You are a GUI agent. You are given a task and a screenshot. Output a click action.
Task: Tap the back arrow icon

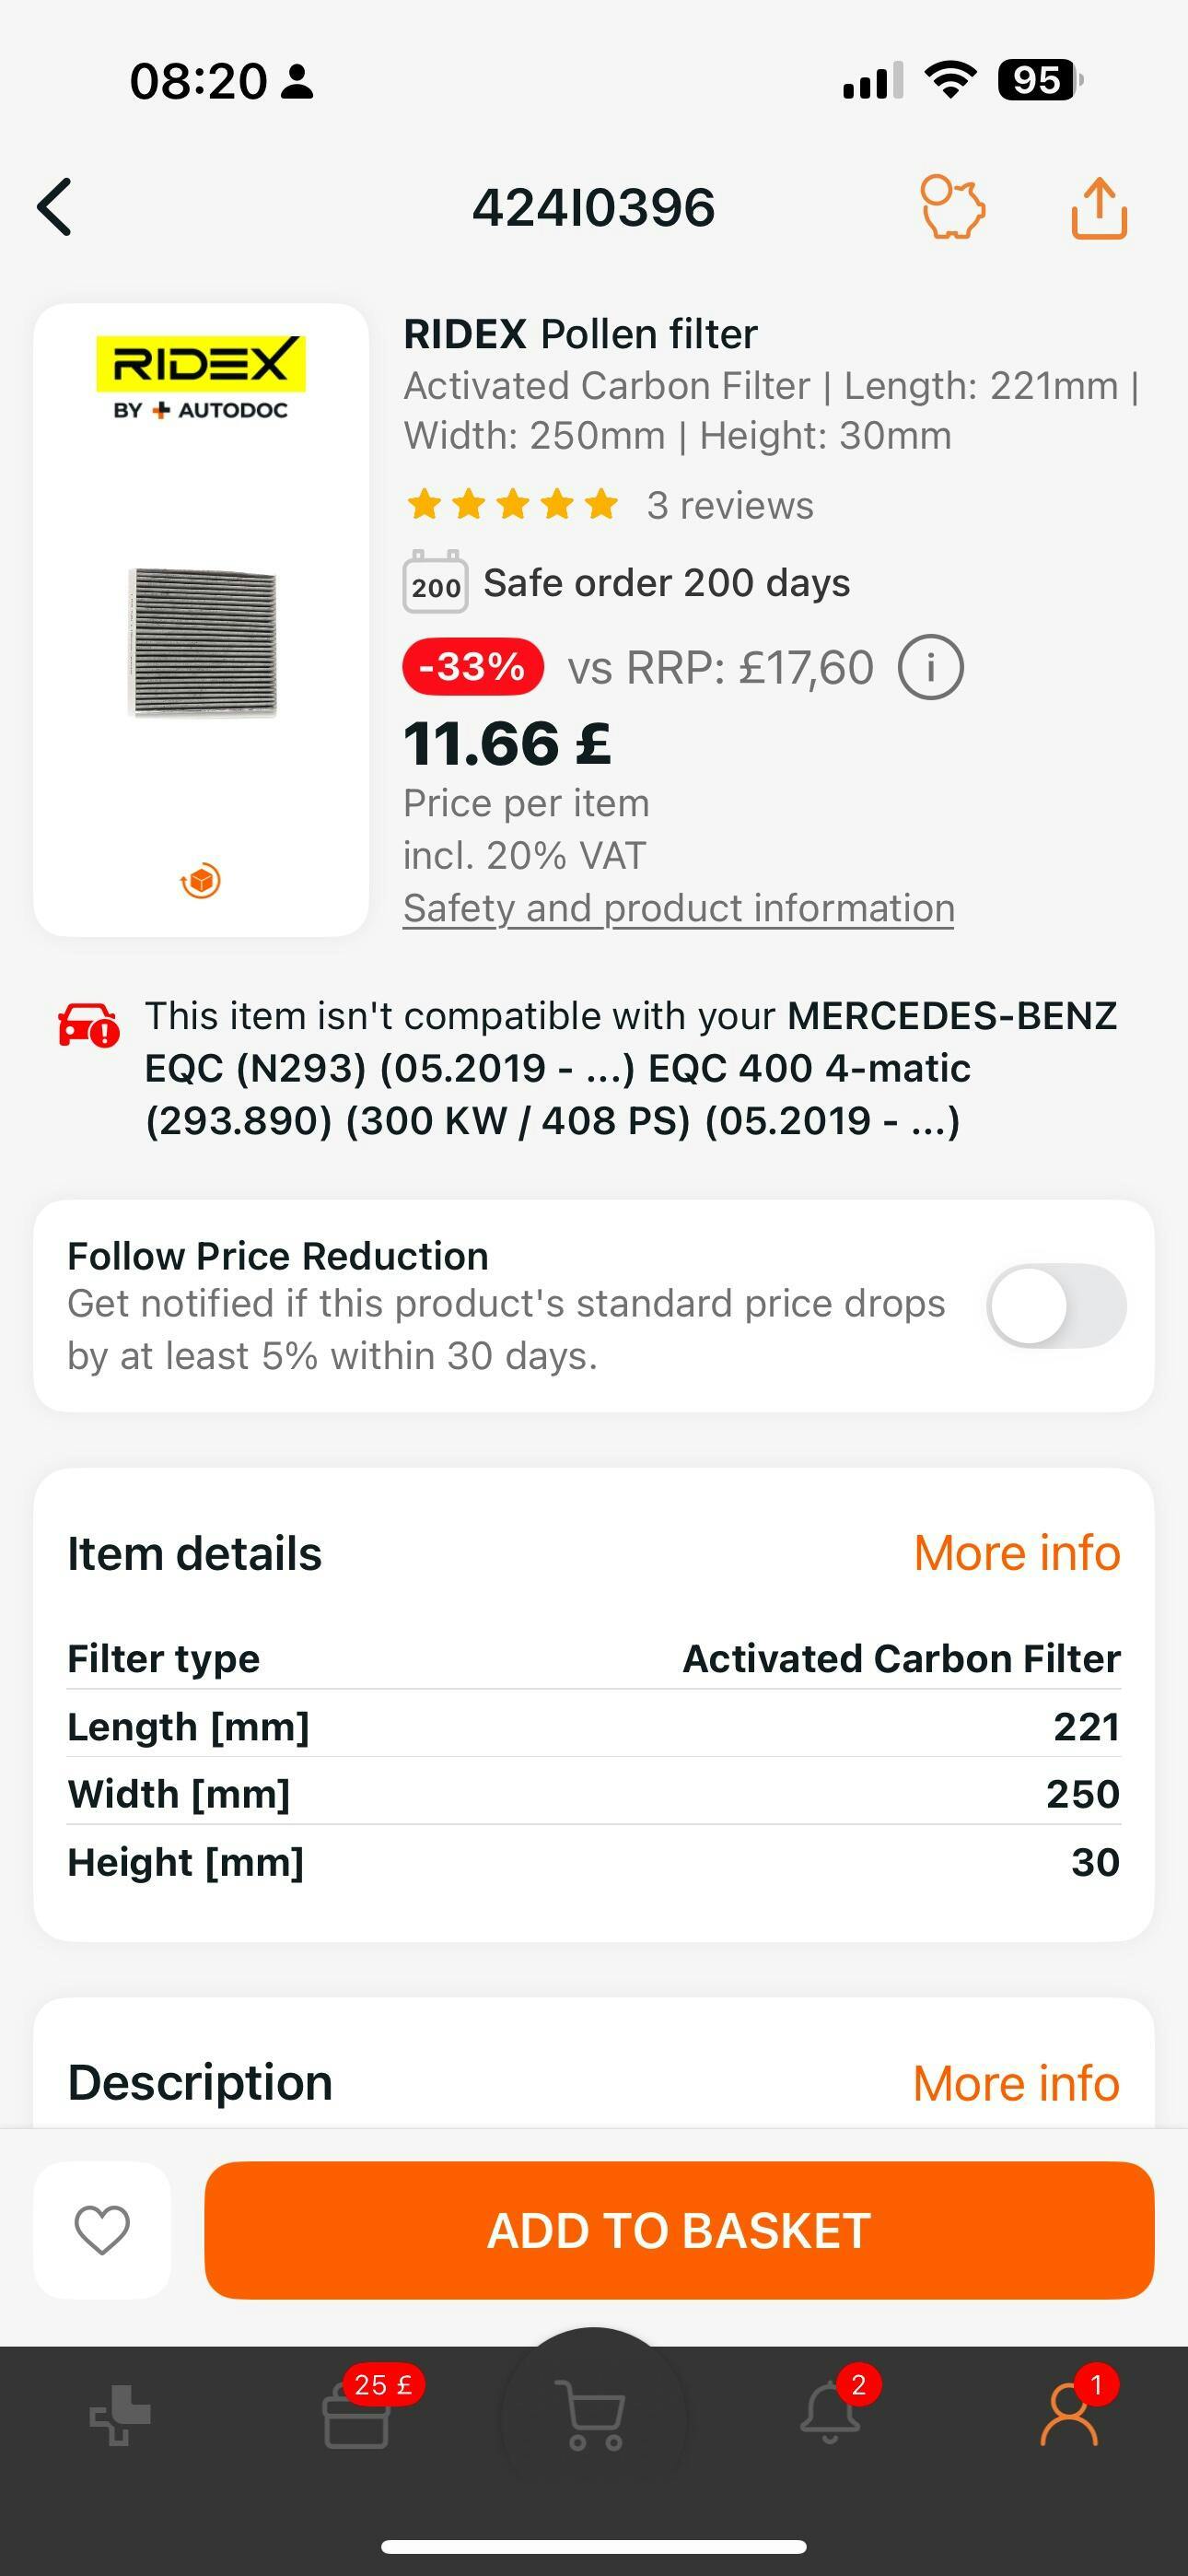point(56,207)
